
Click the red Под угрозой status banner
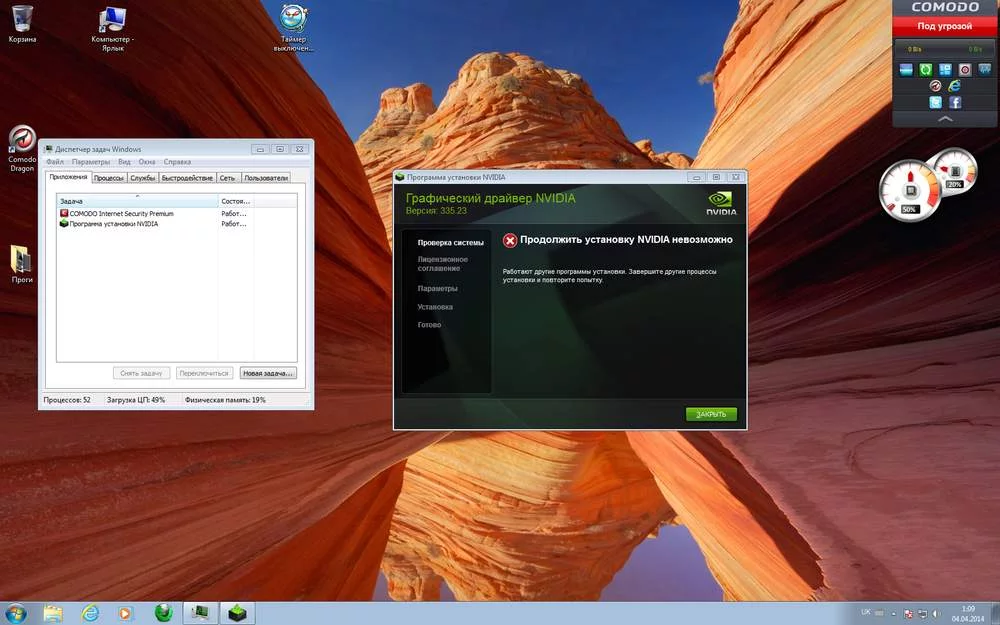[945, 26]
